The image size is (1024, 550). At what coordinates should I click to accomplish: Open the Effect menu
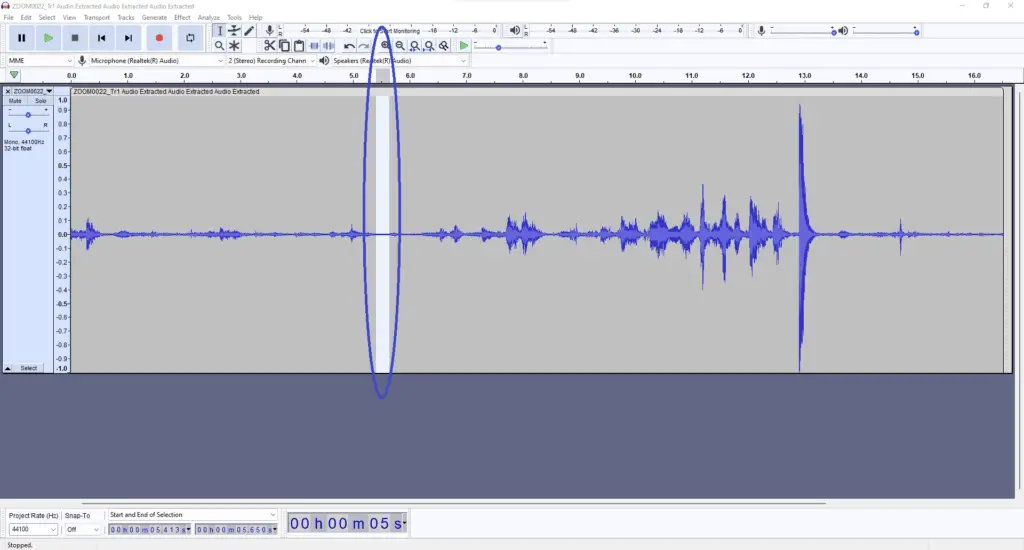(x=182, y=18)
